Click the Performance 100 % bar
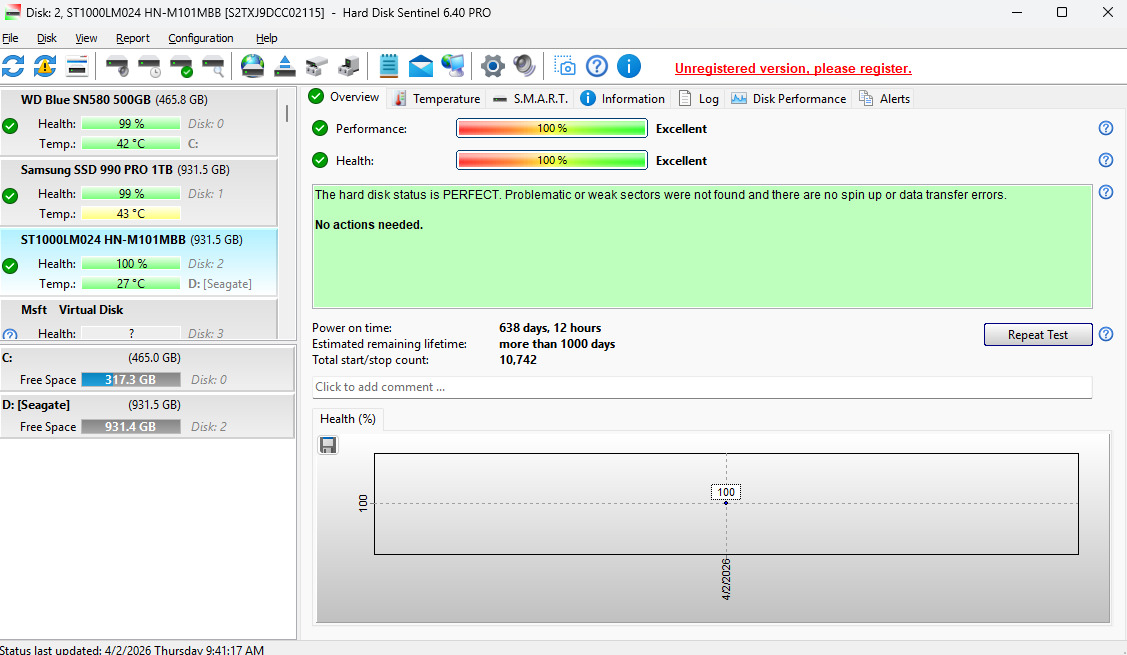 point(552,128)
